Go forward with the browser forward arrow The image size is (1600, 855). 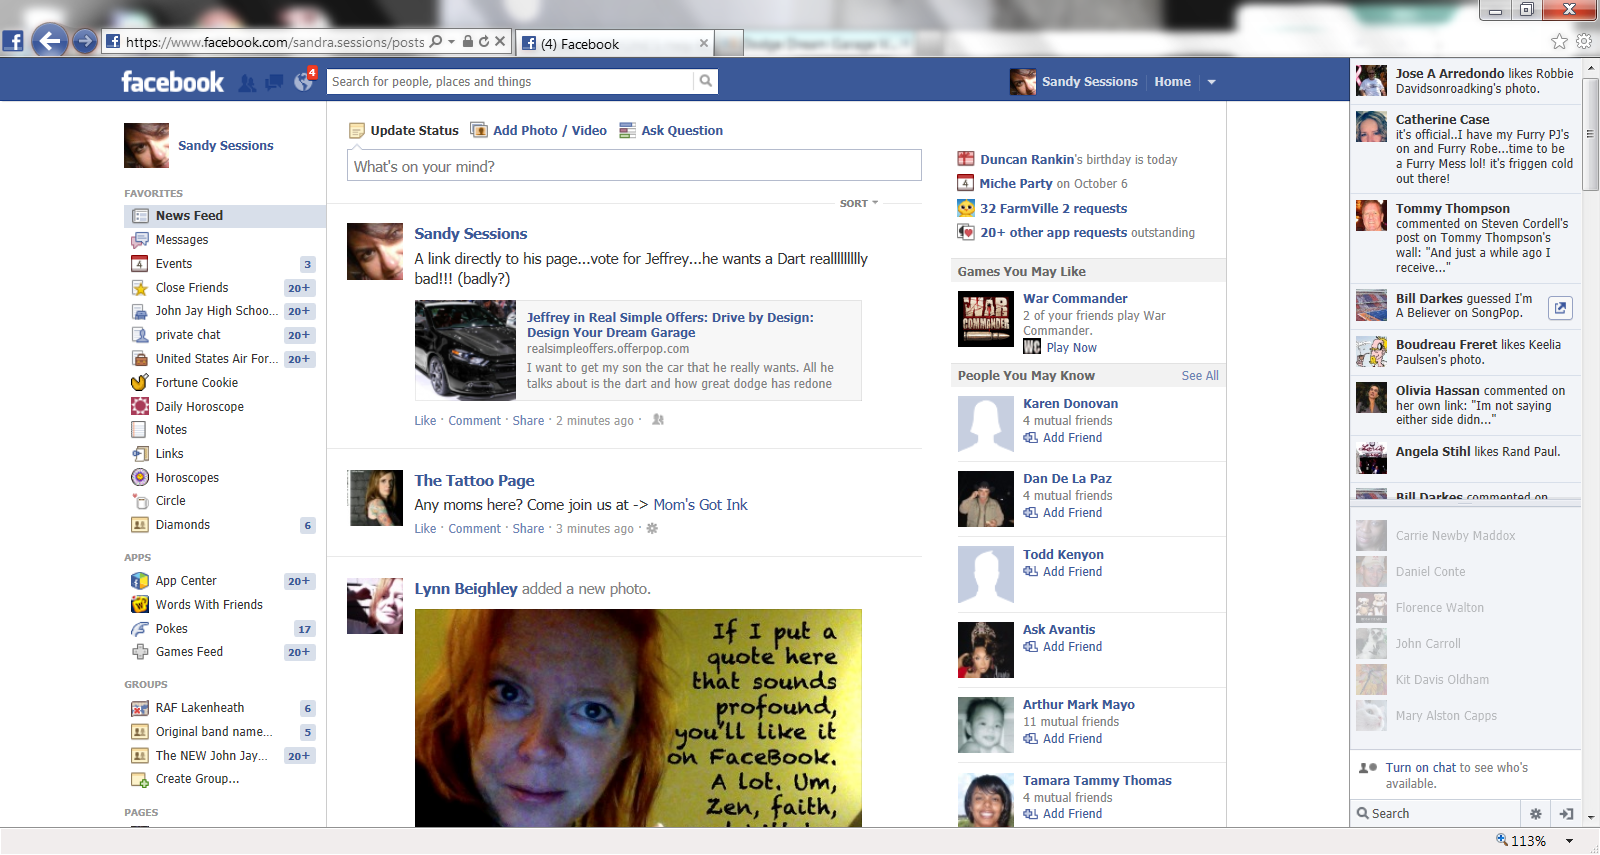(x=85, y=41)
